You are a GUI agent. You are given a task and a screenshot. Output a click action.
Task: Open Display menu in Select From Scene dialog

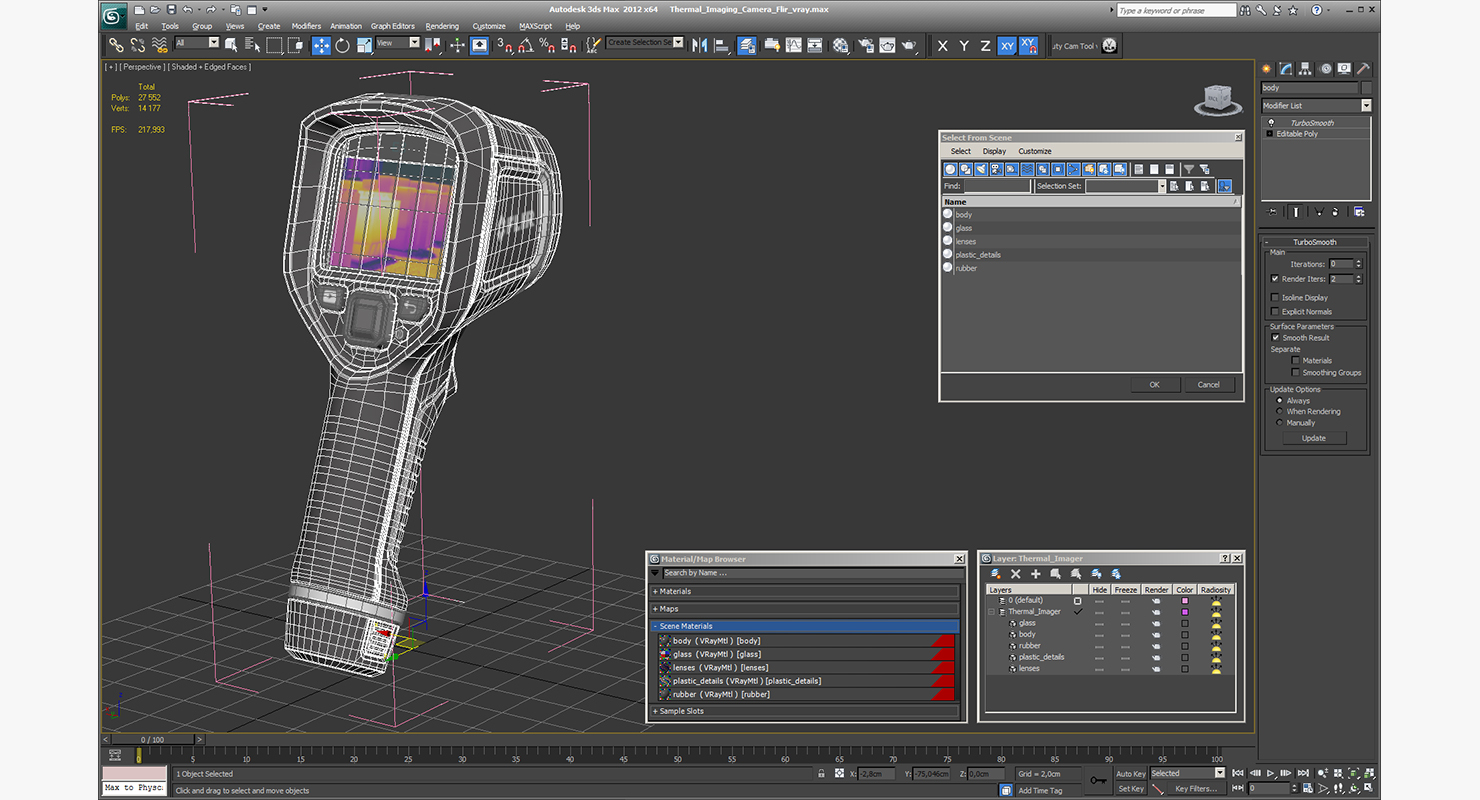[994, 151]
